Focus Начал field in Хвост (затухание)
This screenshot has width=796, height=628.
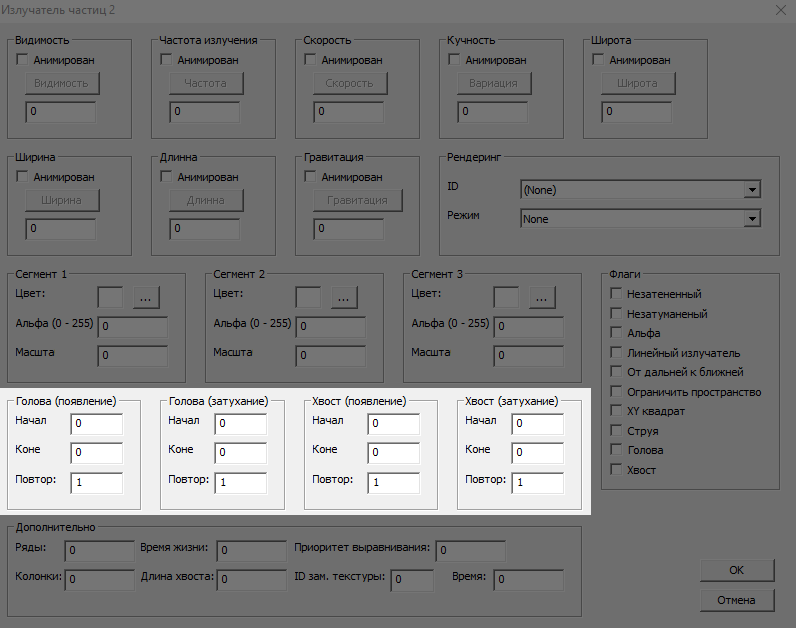click(538, 424)
